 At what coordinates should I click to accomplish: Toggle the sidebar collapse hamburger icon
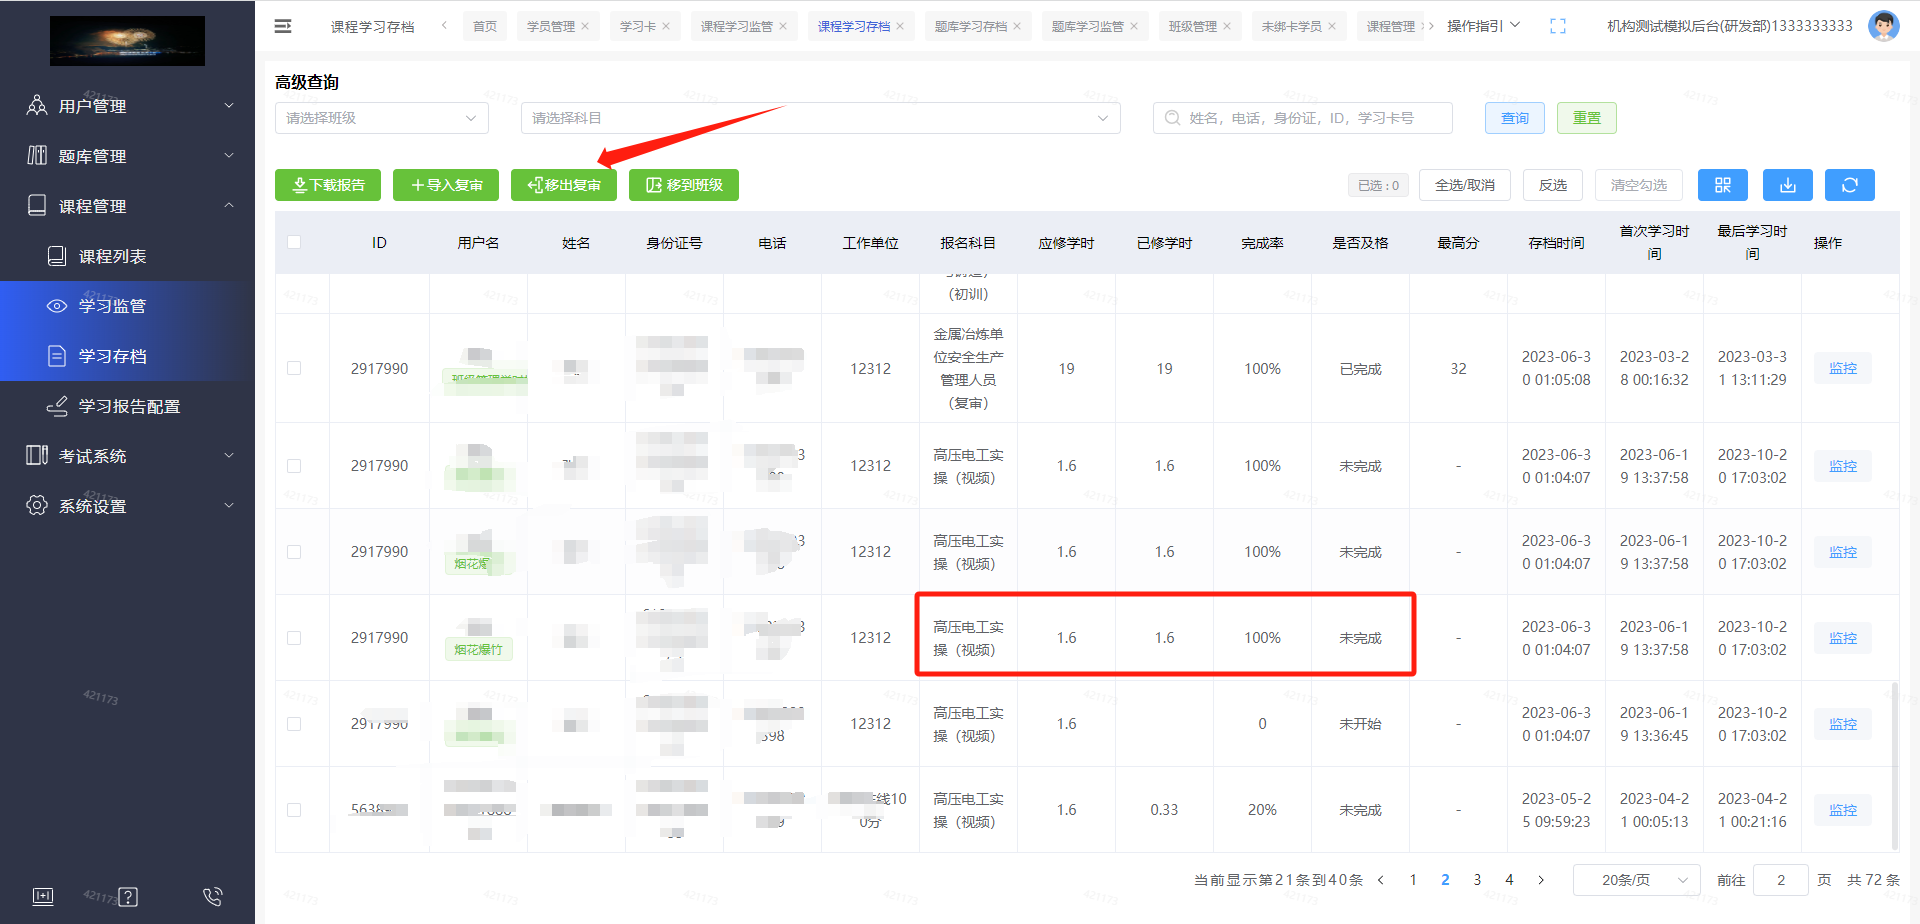coord(283,26)
